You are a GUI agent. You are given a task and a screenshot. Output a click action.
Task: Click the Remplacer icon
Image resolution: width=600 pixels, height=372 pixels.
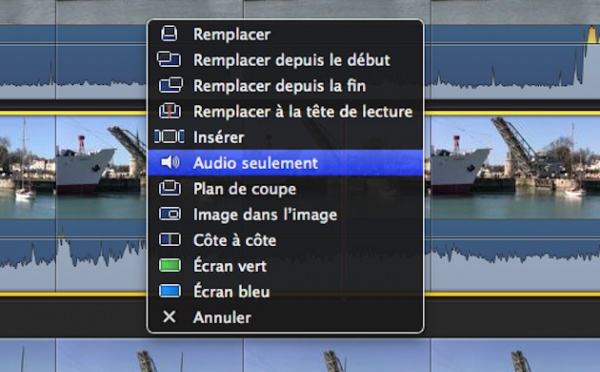(169, 34)
